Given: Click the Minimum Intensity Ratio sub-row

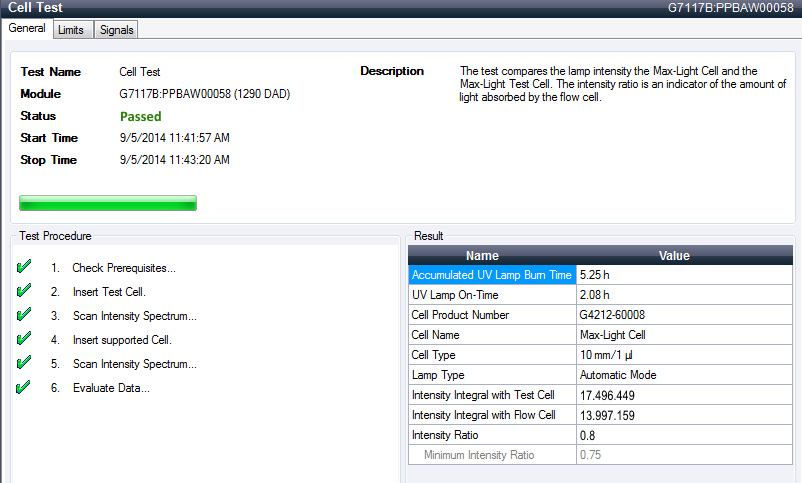Looking at the screenshot, I should coord(479,455).
